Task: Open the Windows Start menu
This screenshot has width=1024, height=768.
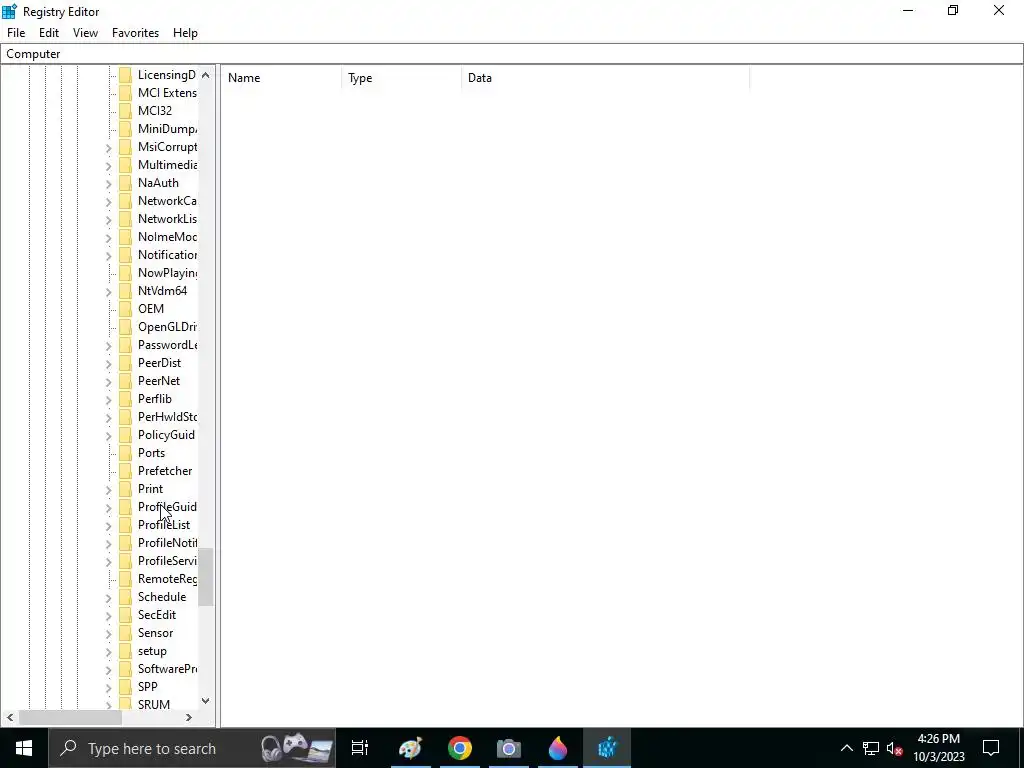Action: pyautogui.click(x=24, y=748)
